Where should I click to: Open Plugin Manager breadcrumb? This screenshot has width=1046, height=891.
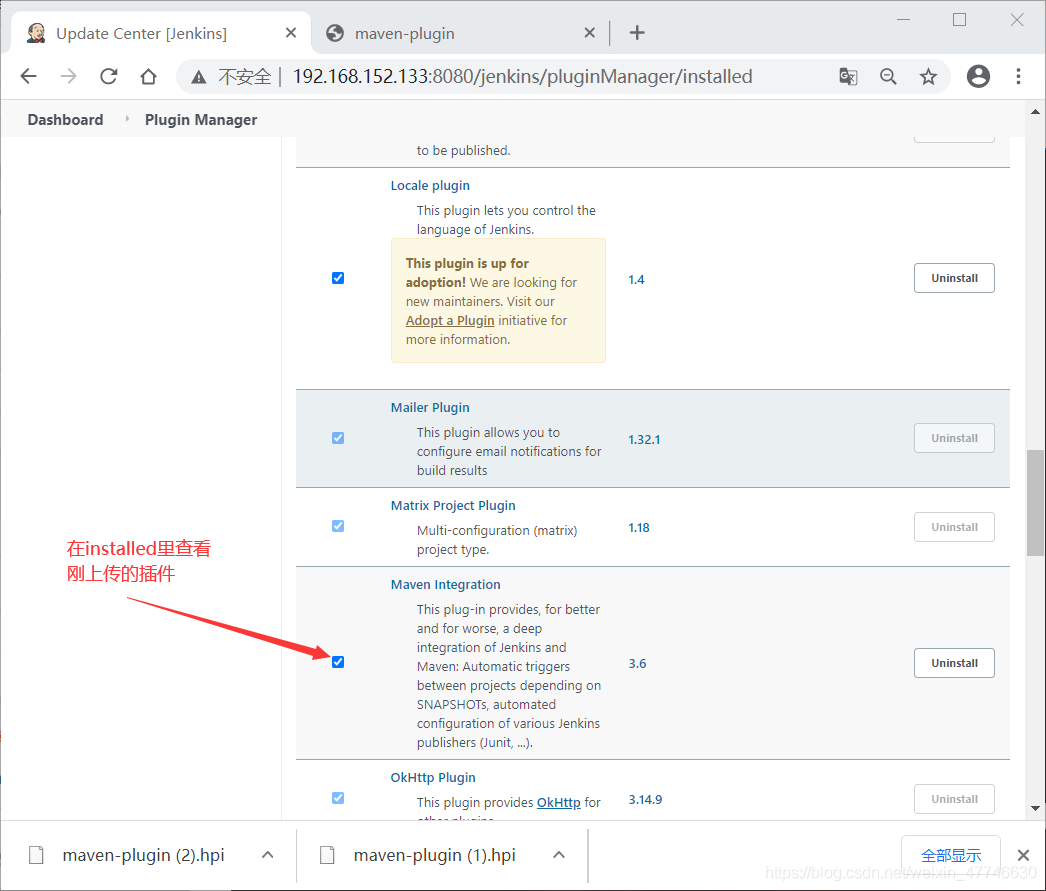click(x=201, y=119)
